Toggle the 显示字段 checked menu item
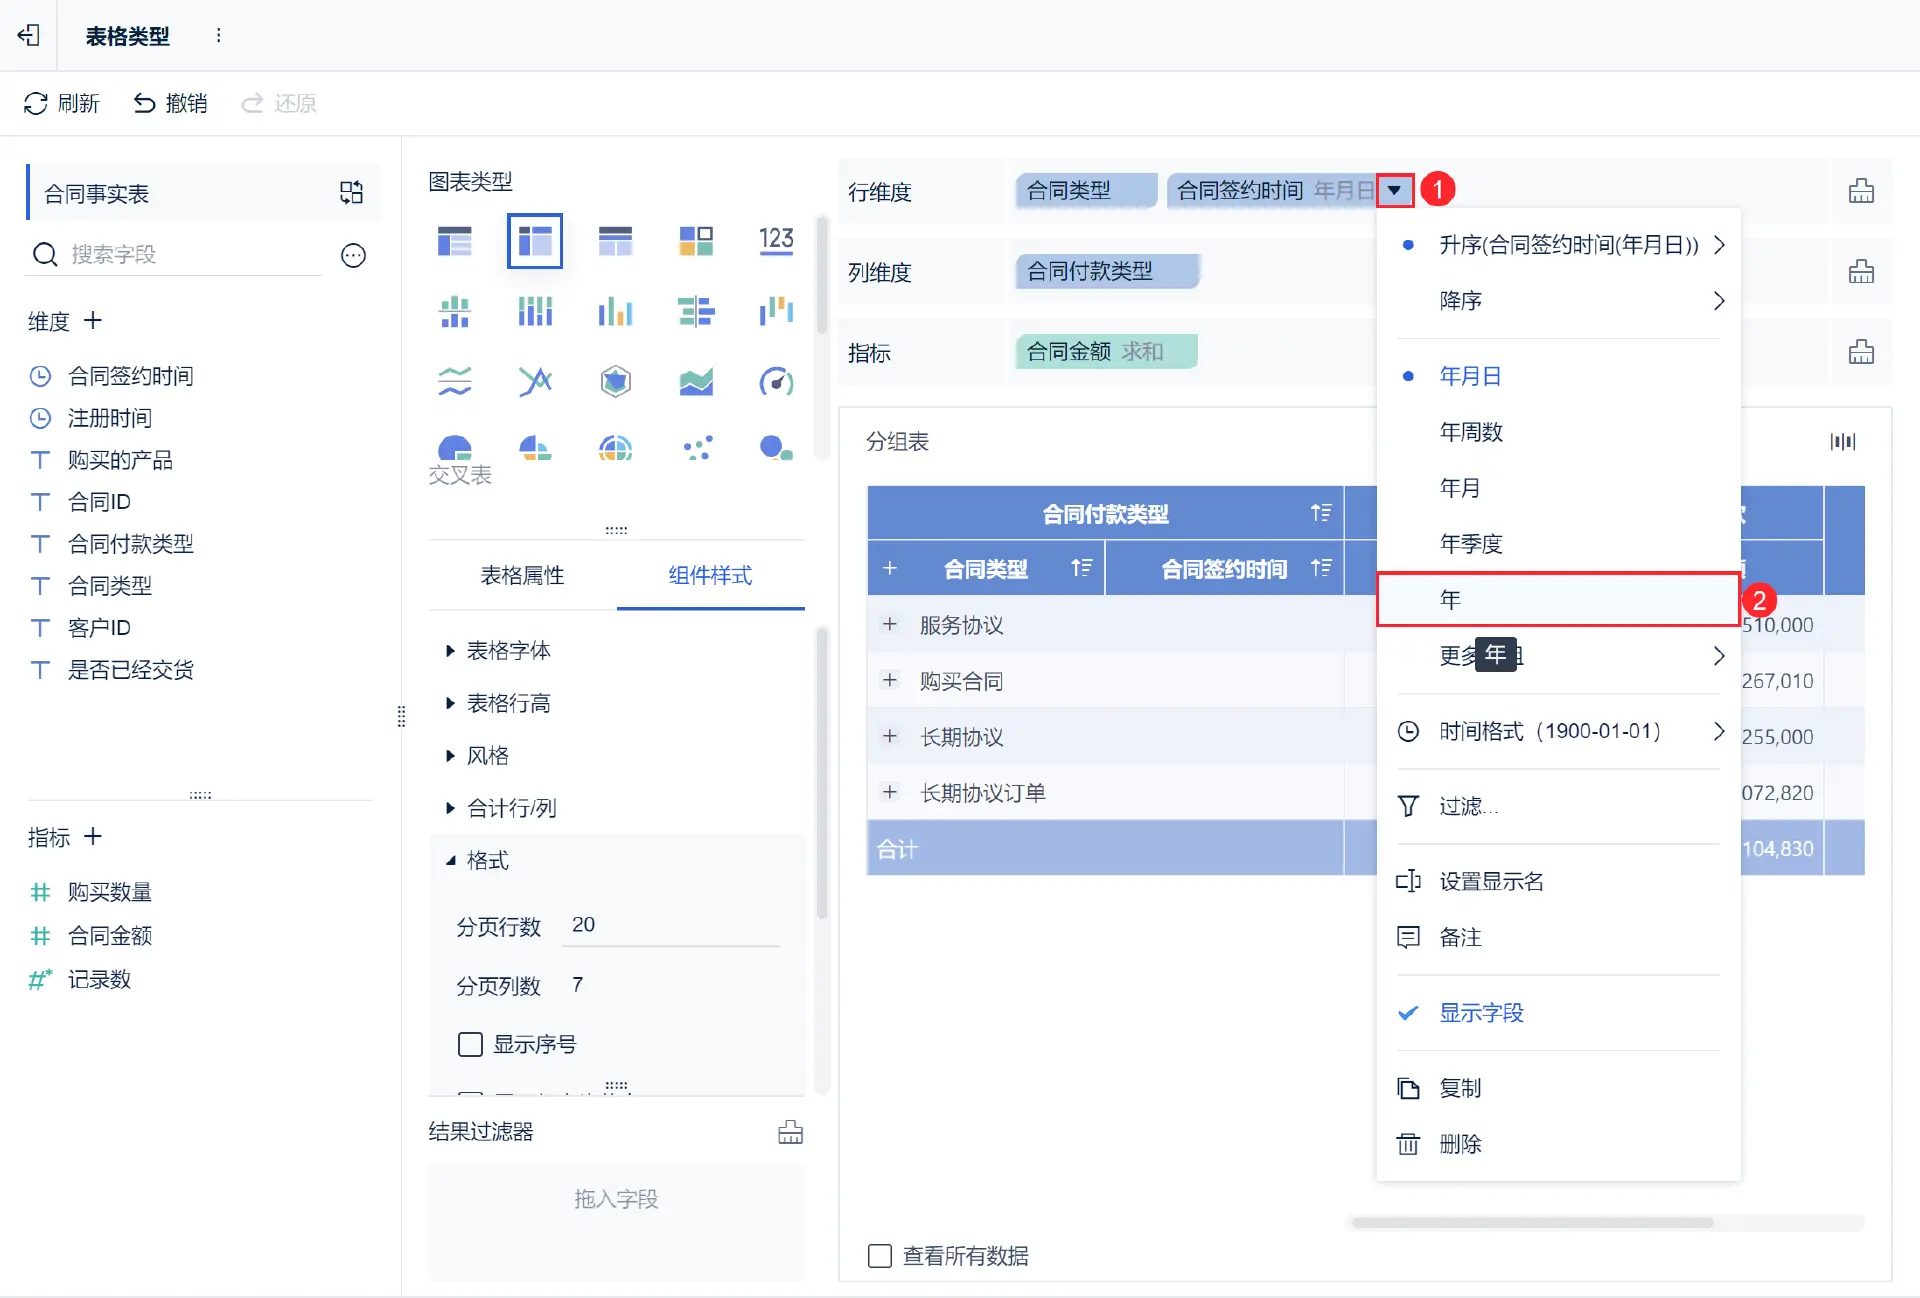The width and height of the screenshot is (1920, 1298). coord(1559,1013)
